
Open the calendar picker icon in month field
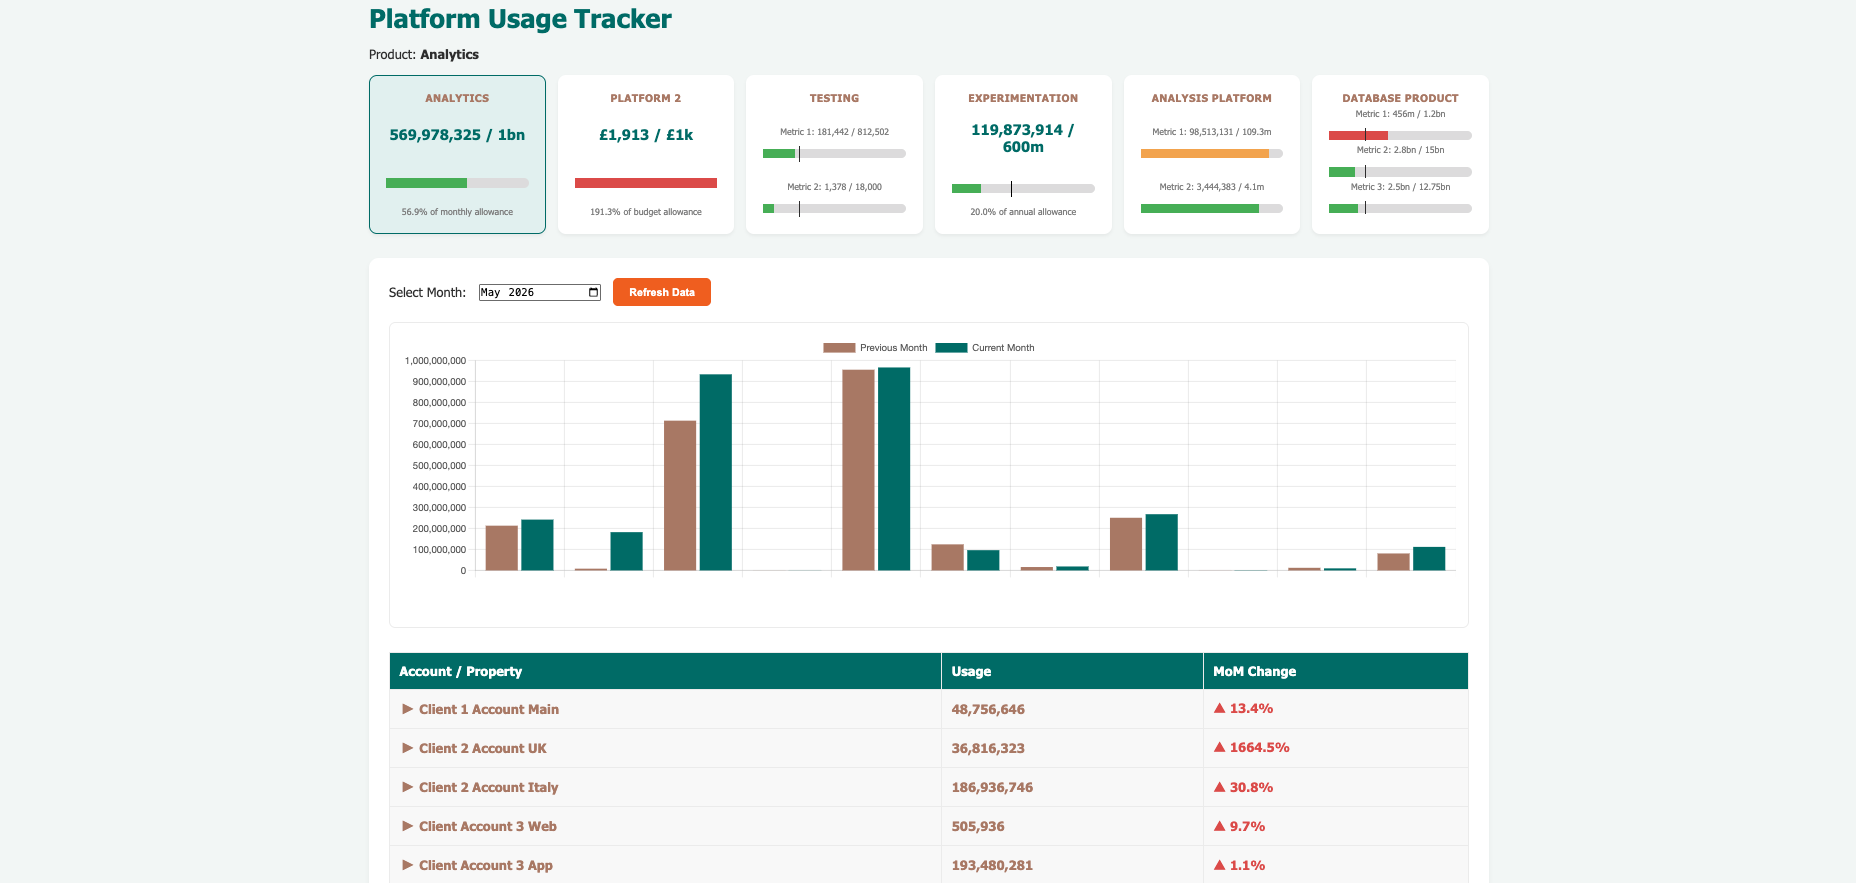(593, 292)
